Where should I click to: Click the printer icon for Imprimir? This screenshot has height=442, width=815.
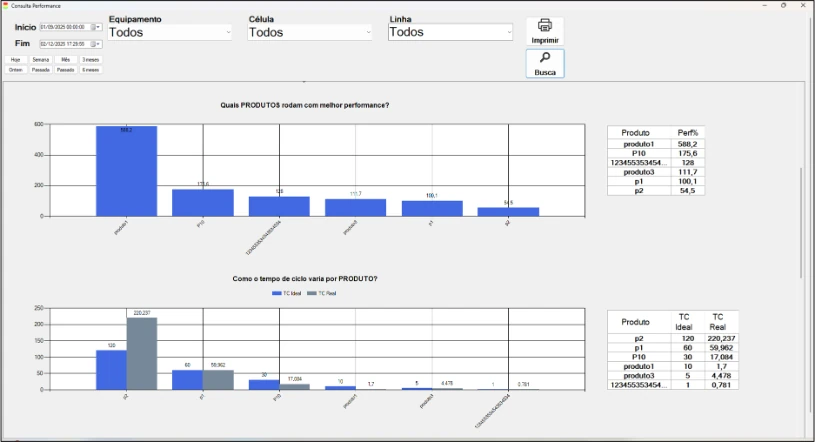point(545,26)
